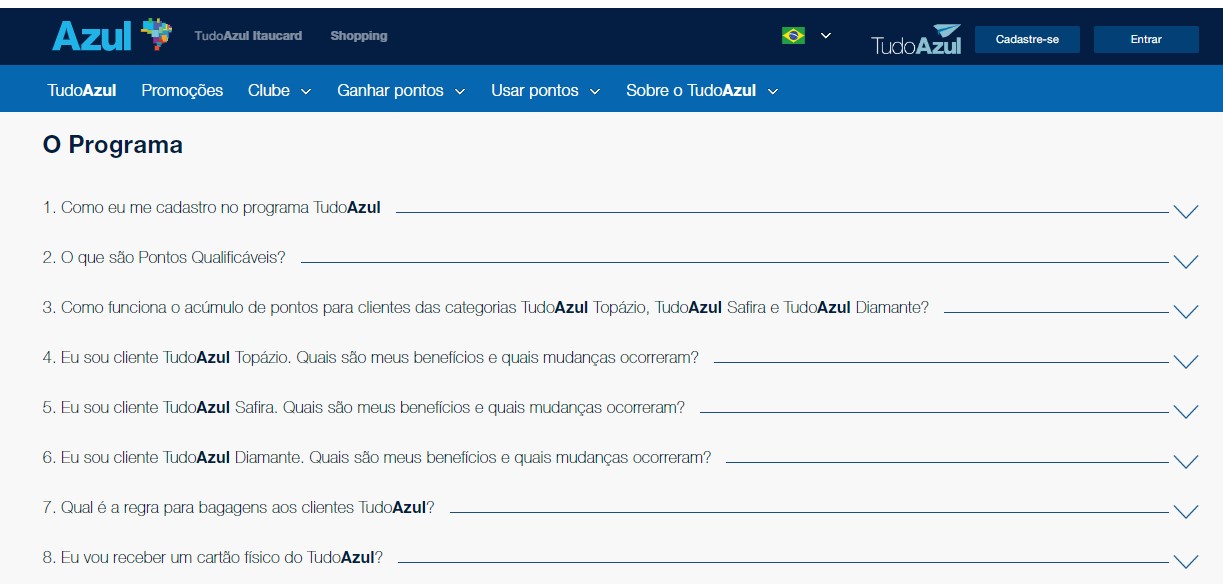1223x584 pixels.
Task: Click the Cadastre-se button
Action: tap(1027, 39)
